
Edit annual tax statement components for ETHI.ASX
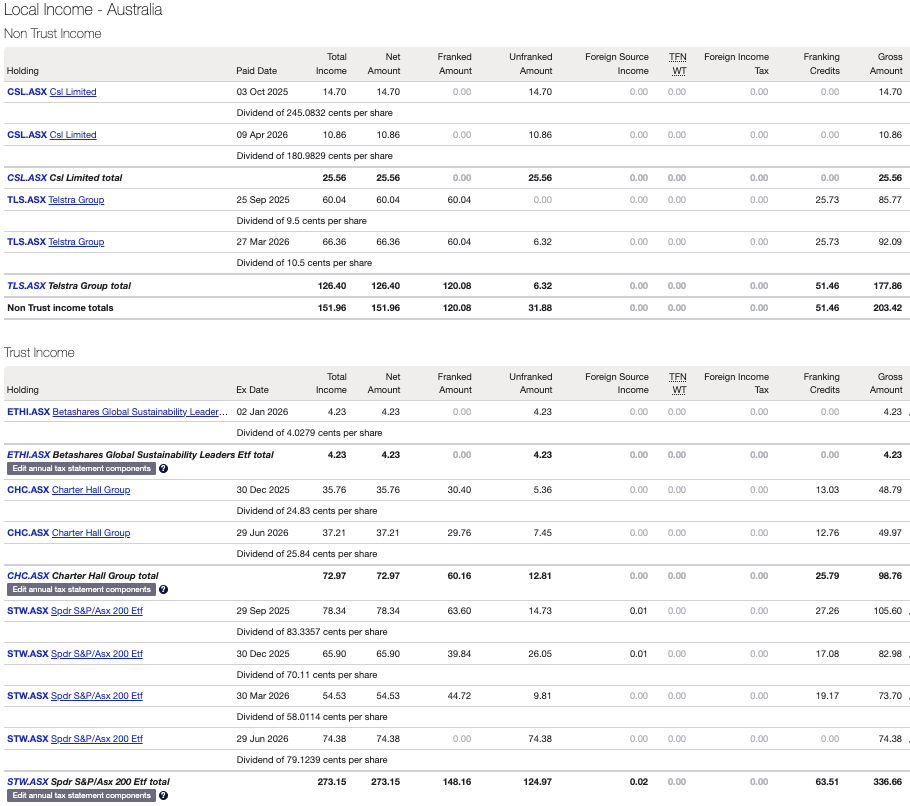[x=81, y=469]
